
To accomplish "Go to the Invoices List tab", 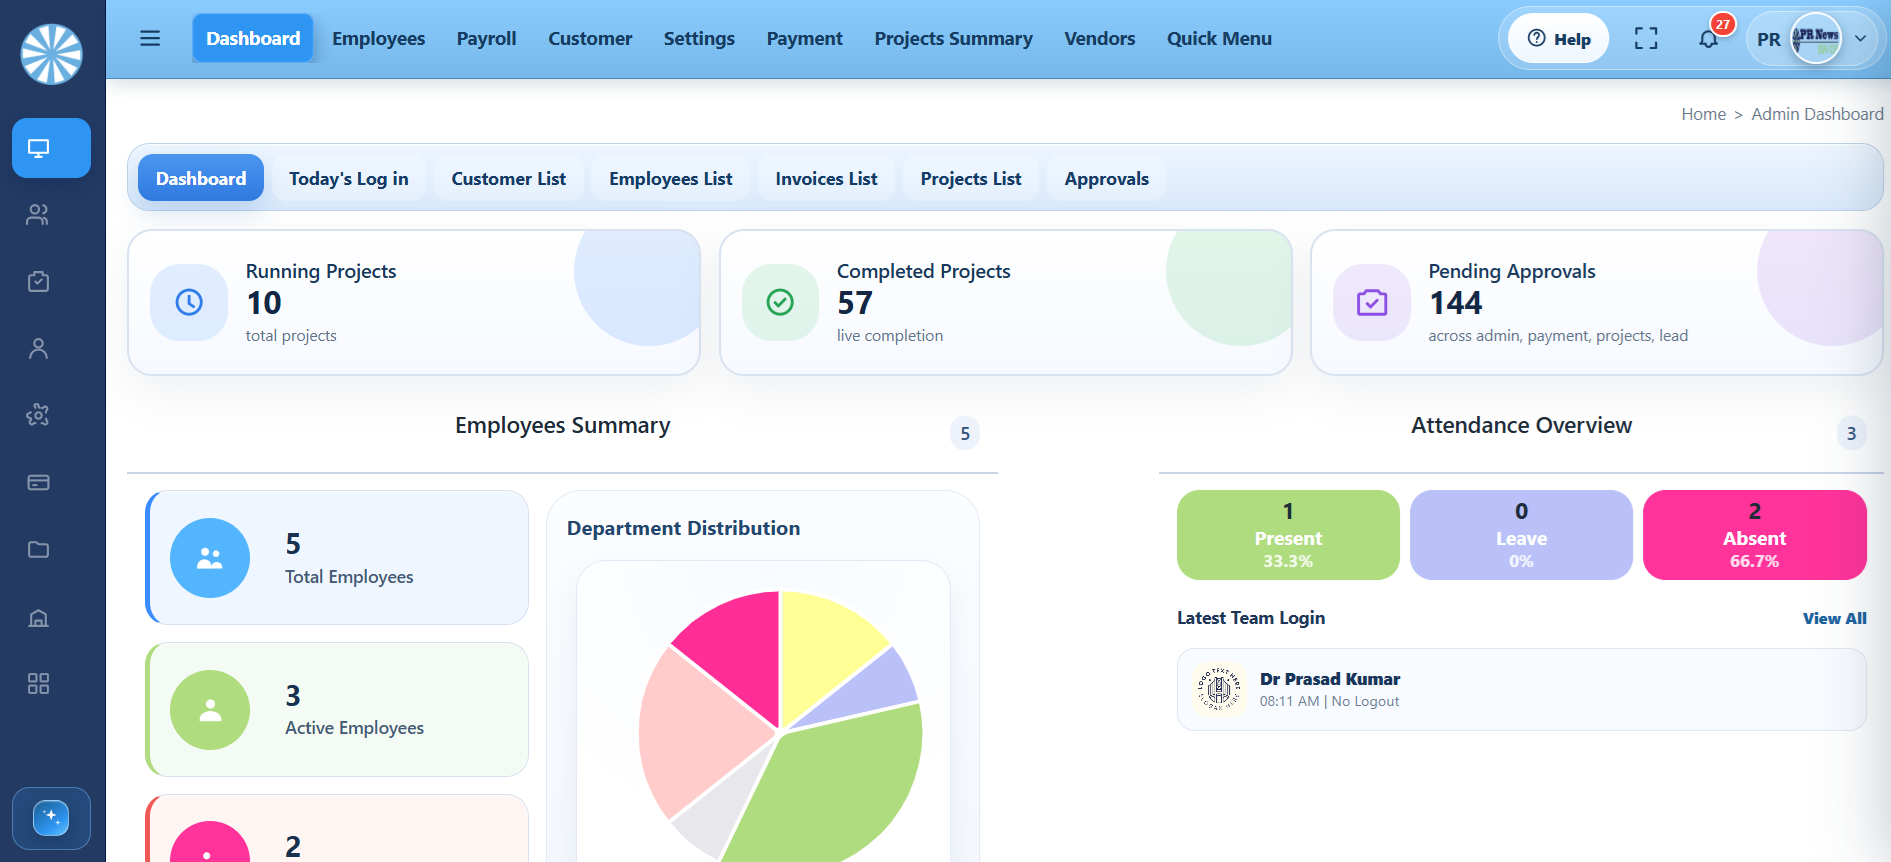I will click(x=826, y=178).
